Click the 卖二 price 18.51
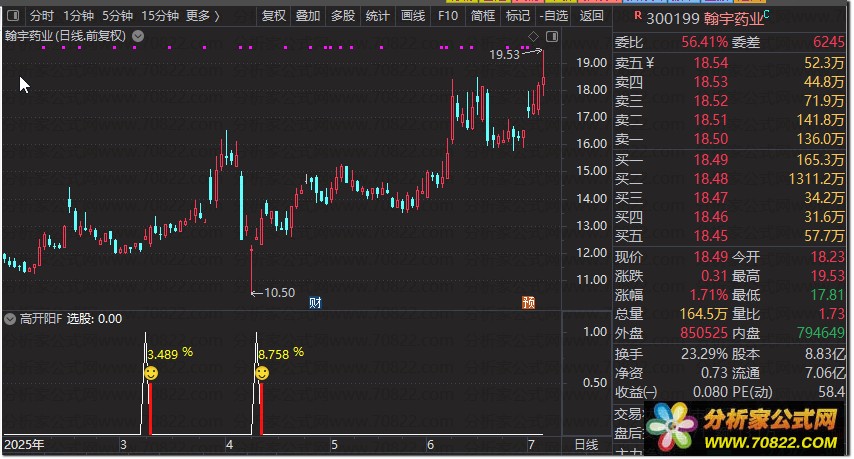Image resolution: width=854 pixels, height=459 pixels. pos(711,120)
